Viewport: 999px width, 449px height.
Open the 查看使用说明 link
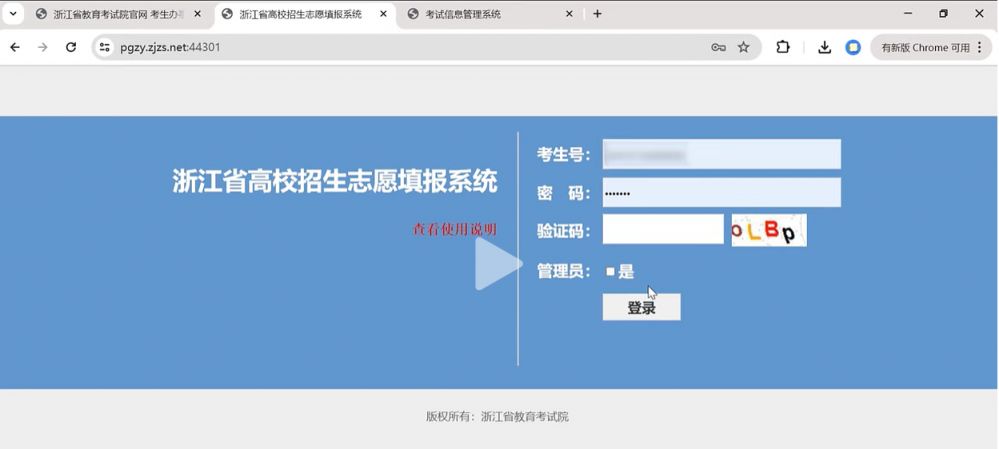(455, 230)
